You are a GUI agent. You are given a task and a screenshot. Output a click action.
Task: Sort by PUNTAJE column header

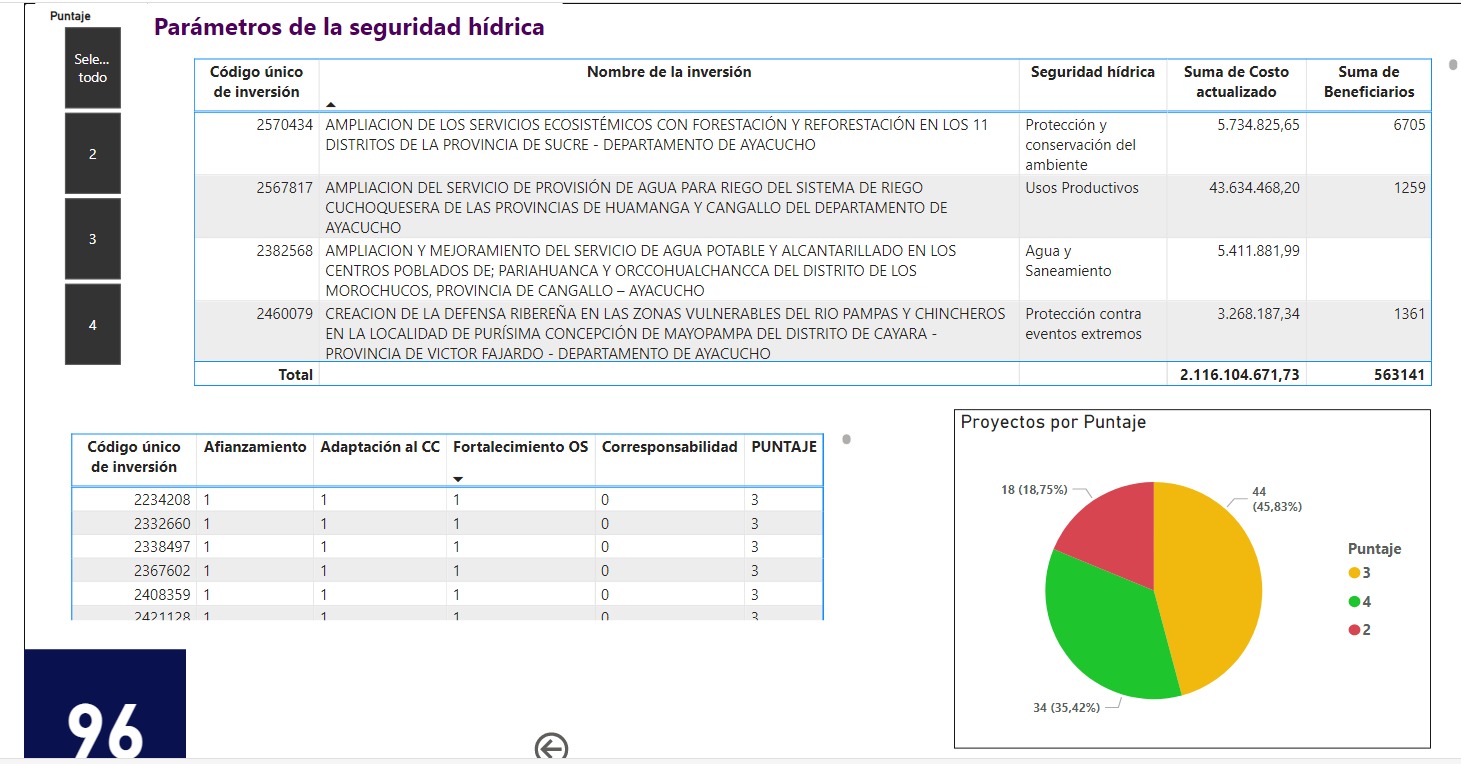click(x=784, y=447)
